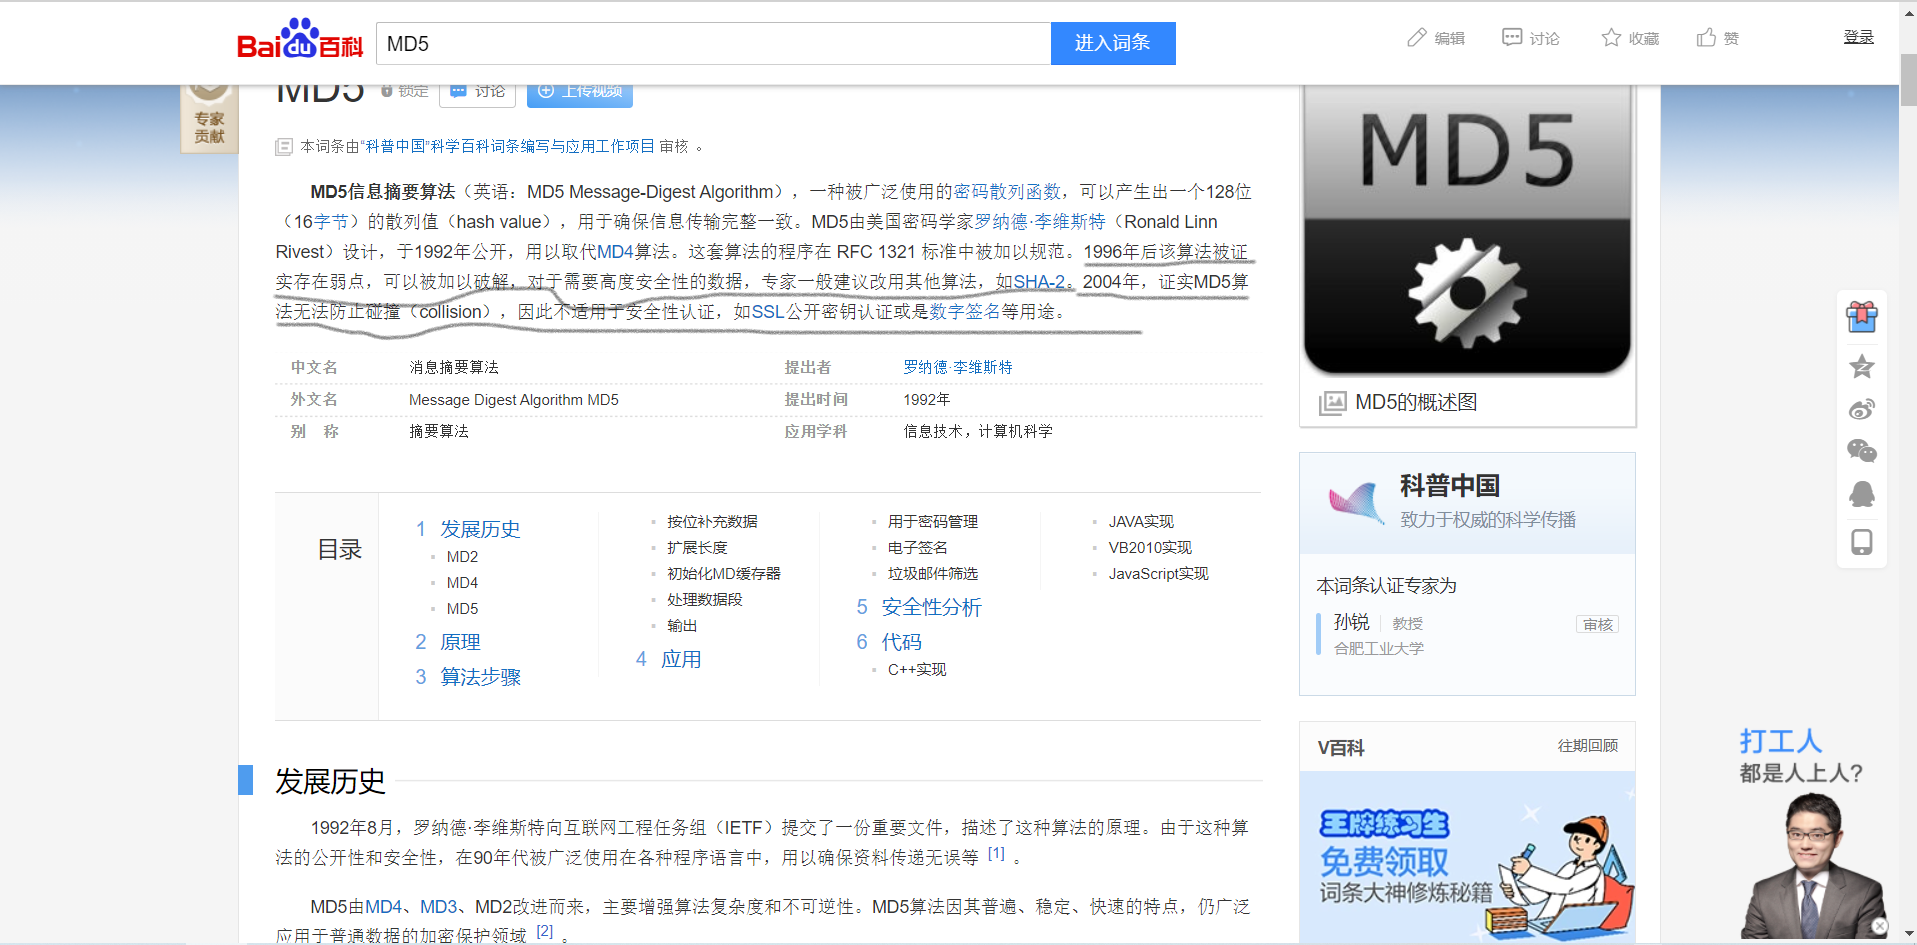The width and height of the screenshot is (1917, 945).
Task: Click the 登录 login link
Action: (x=1859, y=37)
